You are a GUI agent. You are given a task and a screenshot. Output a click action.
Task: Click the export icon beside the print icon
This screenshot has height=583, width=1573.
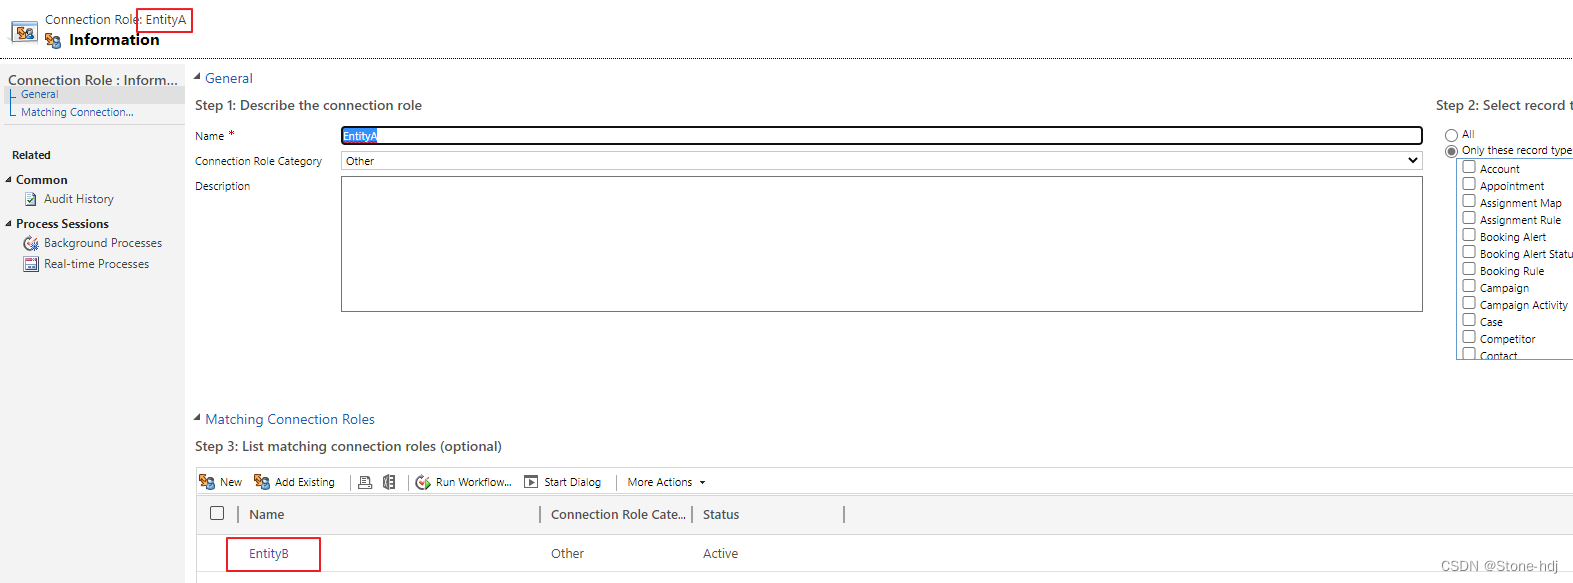click(x=389, y=482)
